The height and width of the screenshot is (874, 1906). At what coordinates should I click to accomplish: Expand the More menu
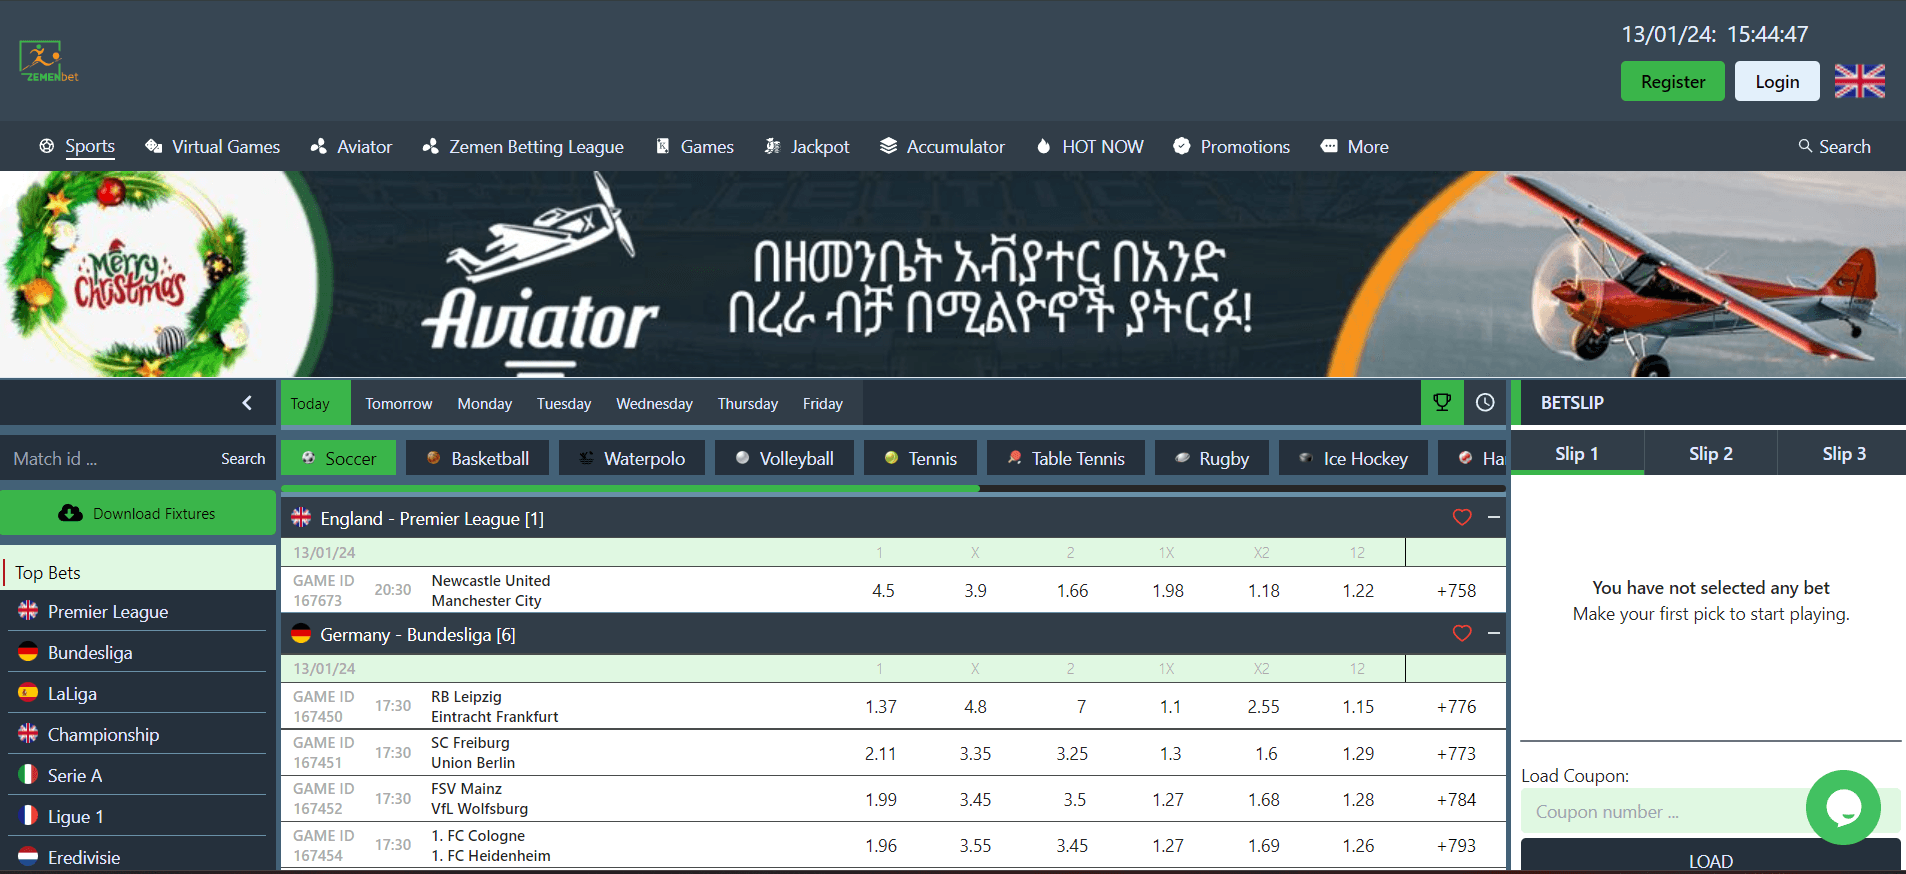point(1355,146)
